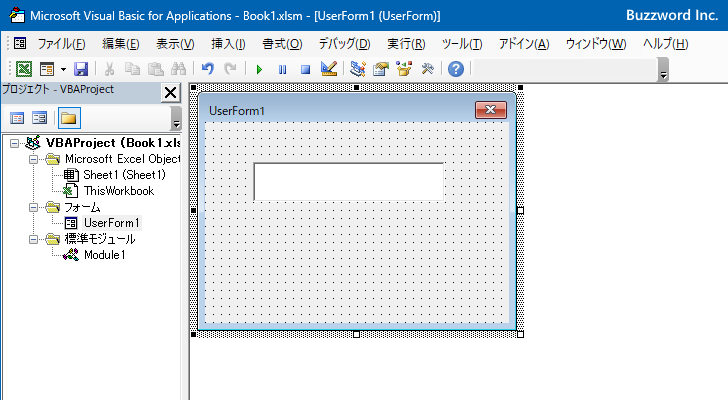Click the Save Book1 floppy disk icon
728x400 pixels.
(x=80, y=69)
